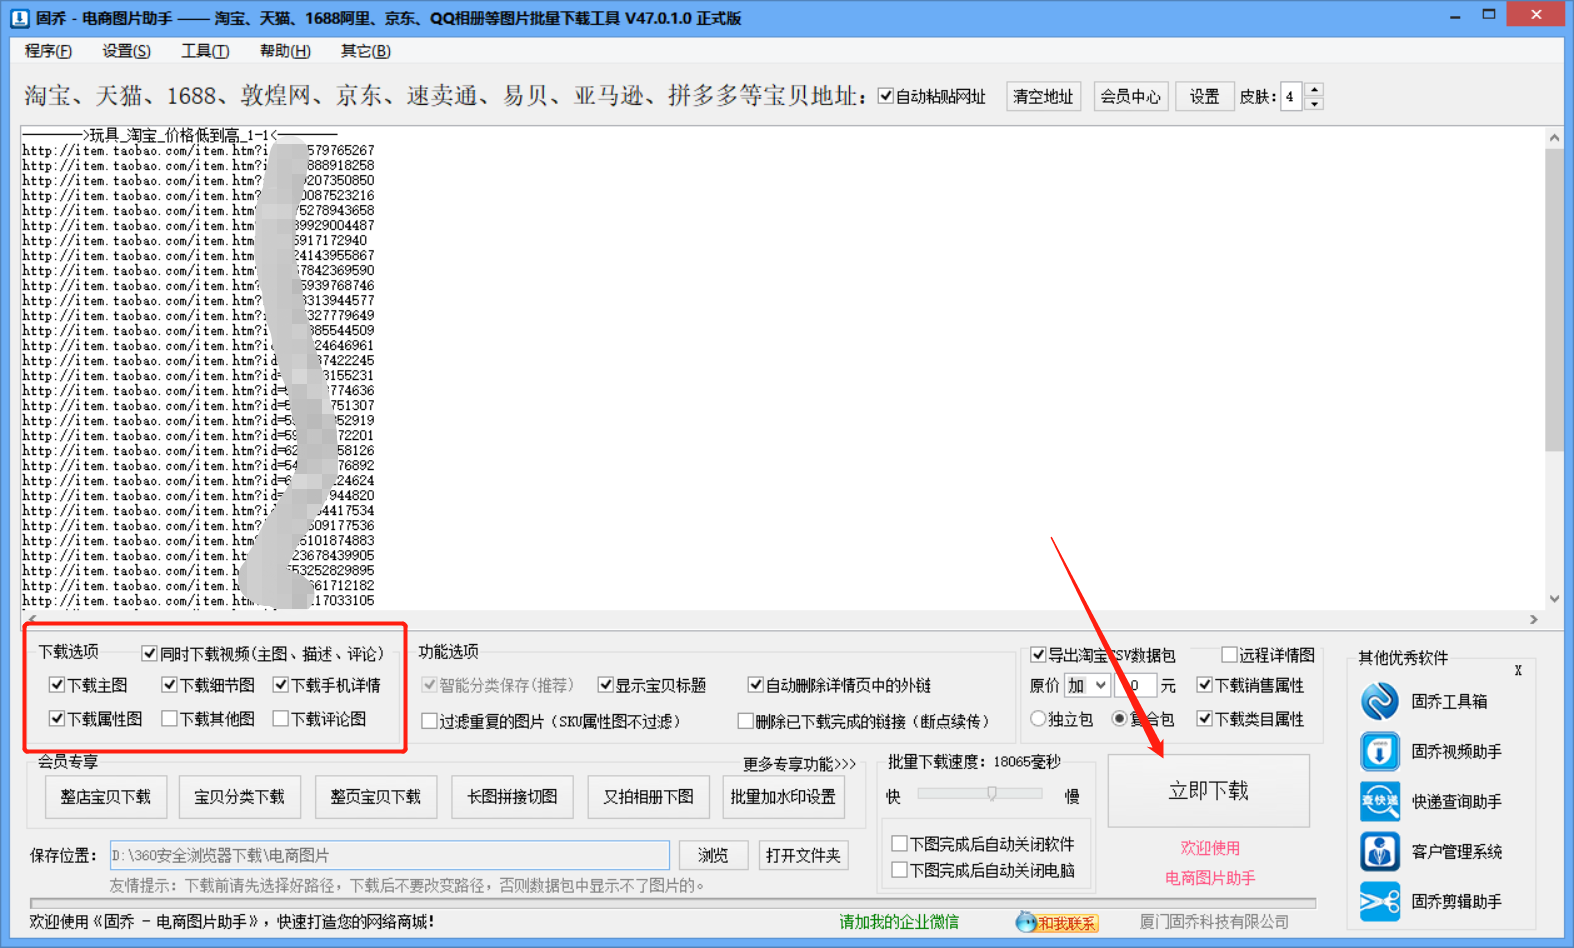1574x948 pixels.
Task: Click the 设置 button beside 会员中心
Action: 1204,96
